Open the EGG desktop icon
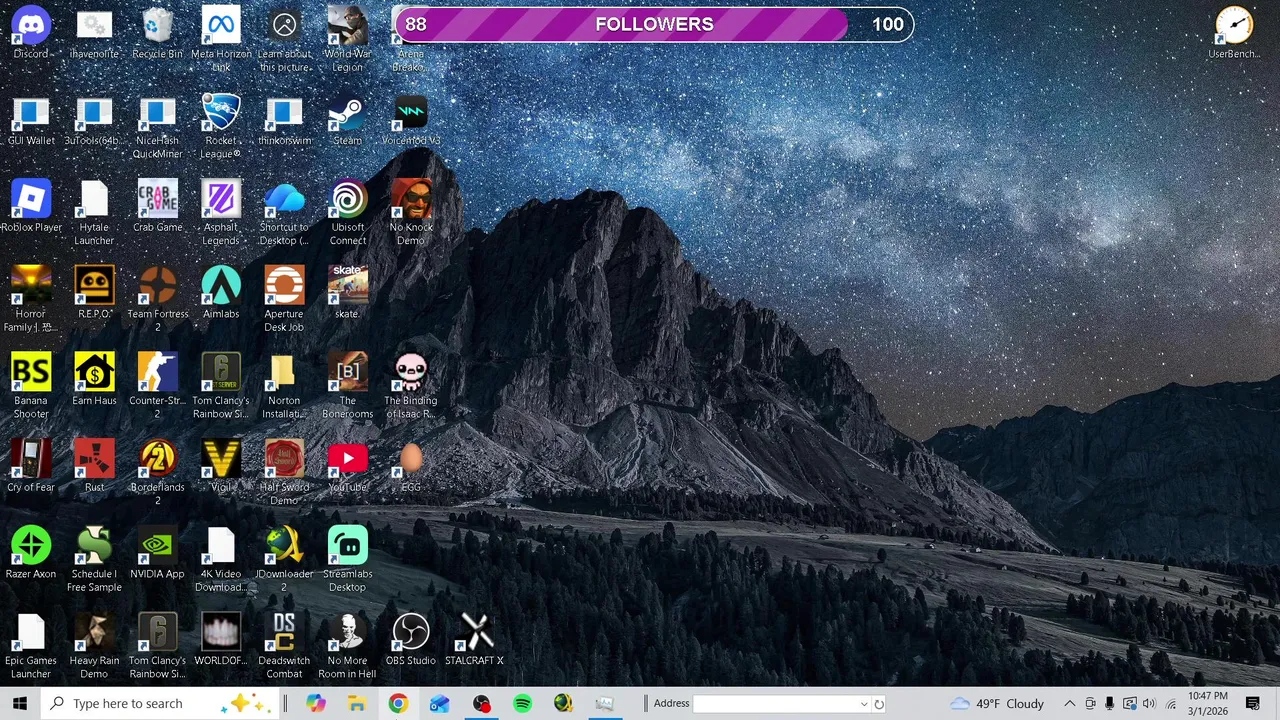The image size is (1280, 720). 411,466
